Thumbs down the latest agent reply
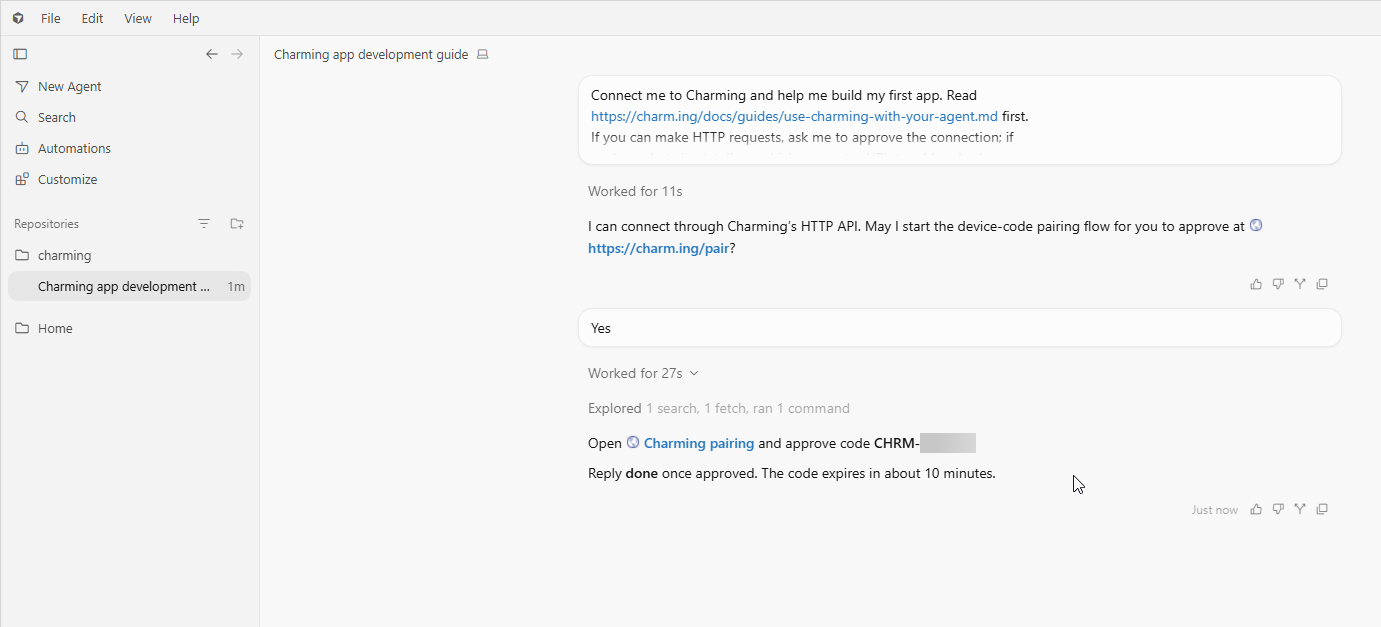Image resolution: width=1381 pixels, height=627 pixels. [1278, 509]
